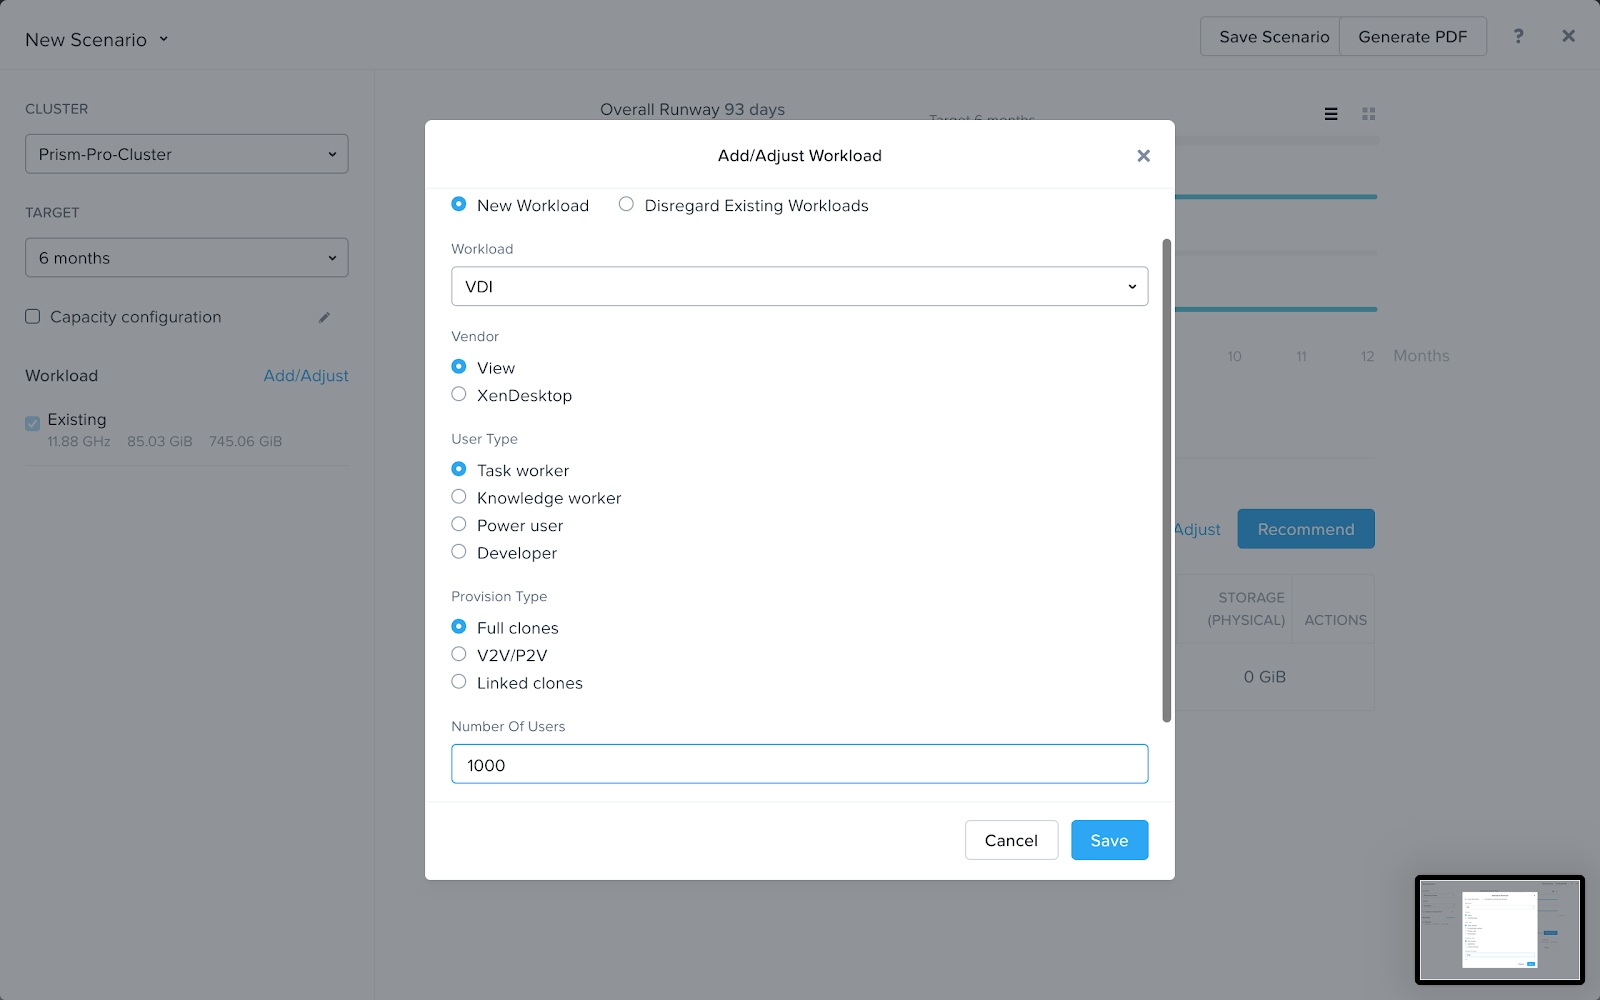
Task: Pick Full clones provision type
Action: pos(459,627)
